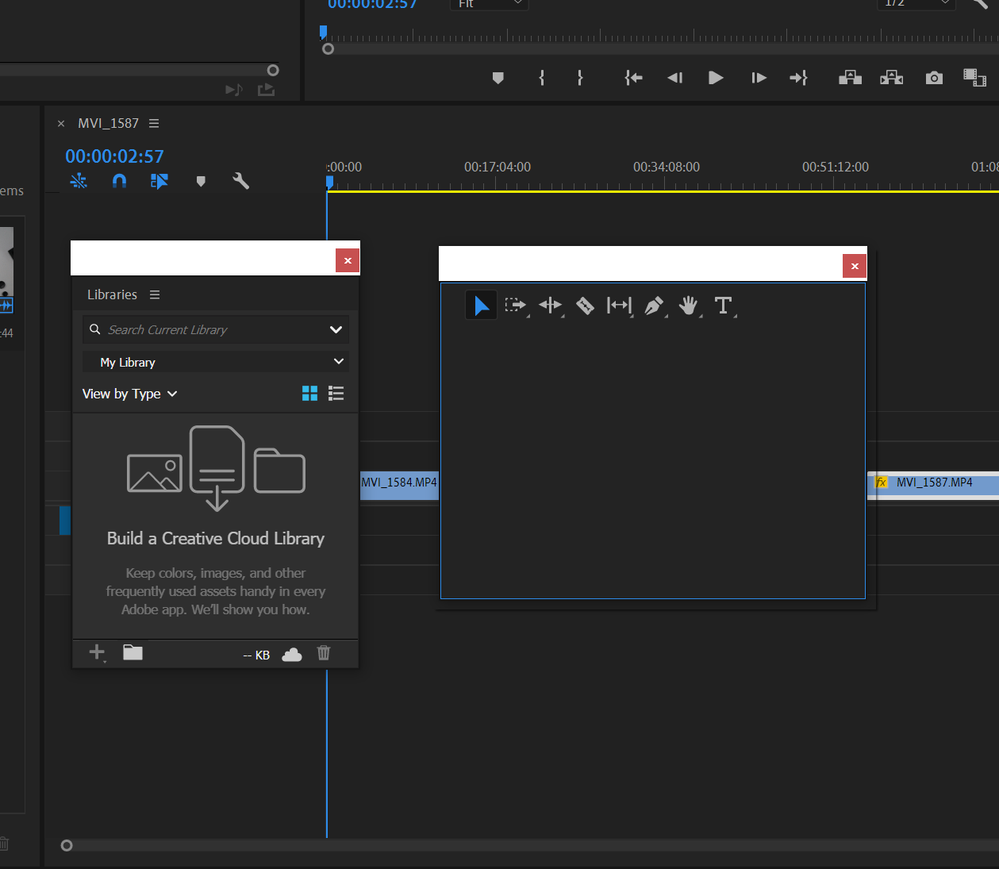Export a frame with the camera icon
This screenshot has height=869, width=999.
(x=933, y=77)
